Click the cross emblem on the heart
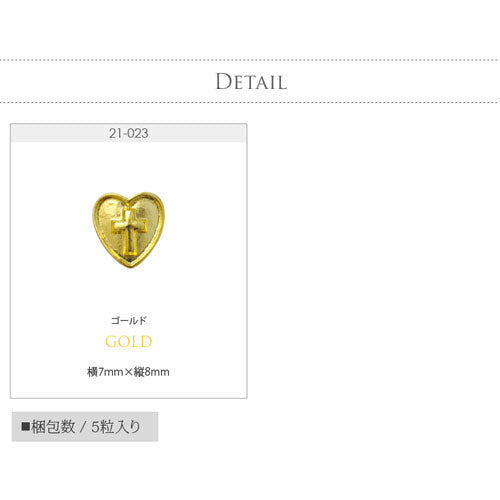Image resolution: width=500 pixels, height=500 pixels. click(x=129, y=231)
